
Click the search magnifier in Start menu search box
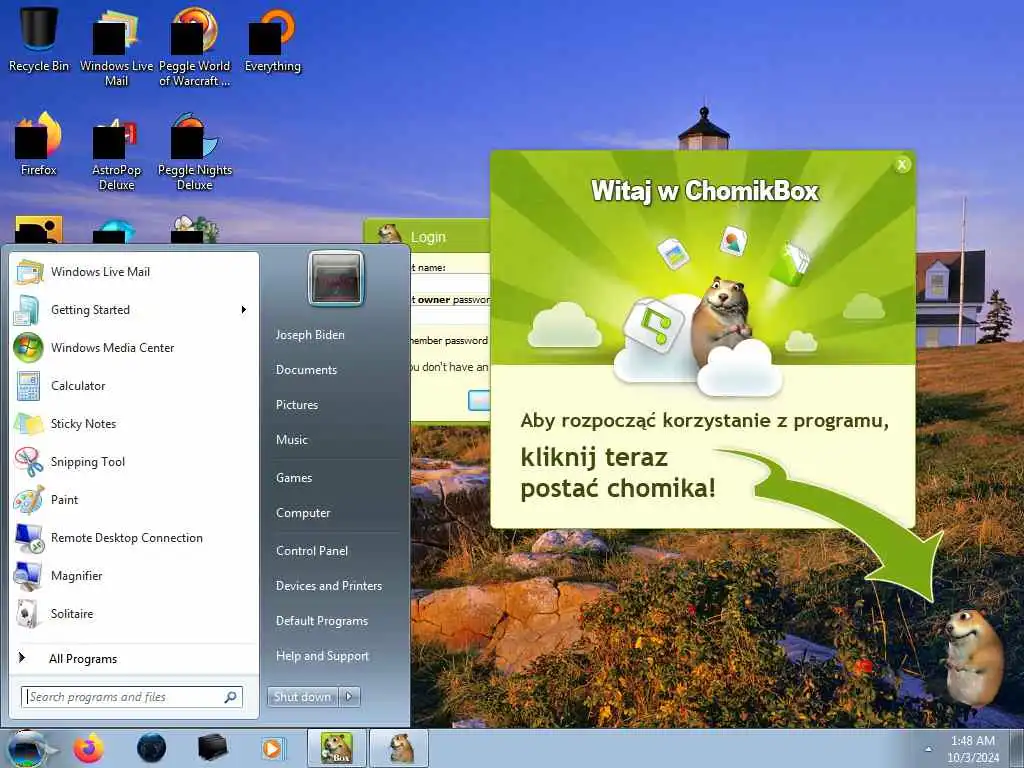(x=231, y=697)
